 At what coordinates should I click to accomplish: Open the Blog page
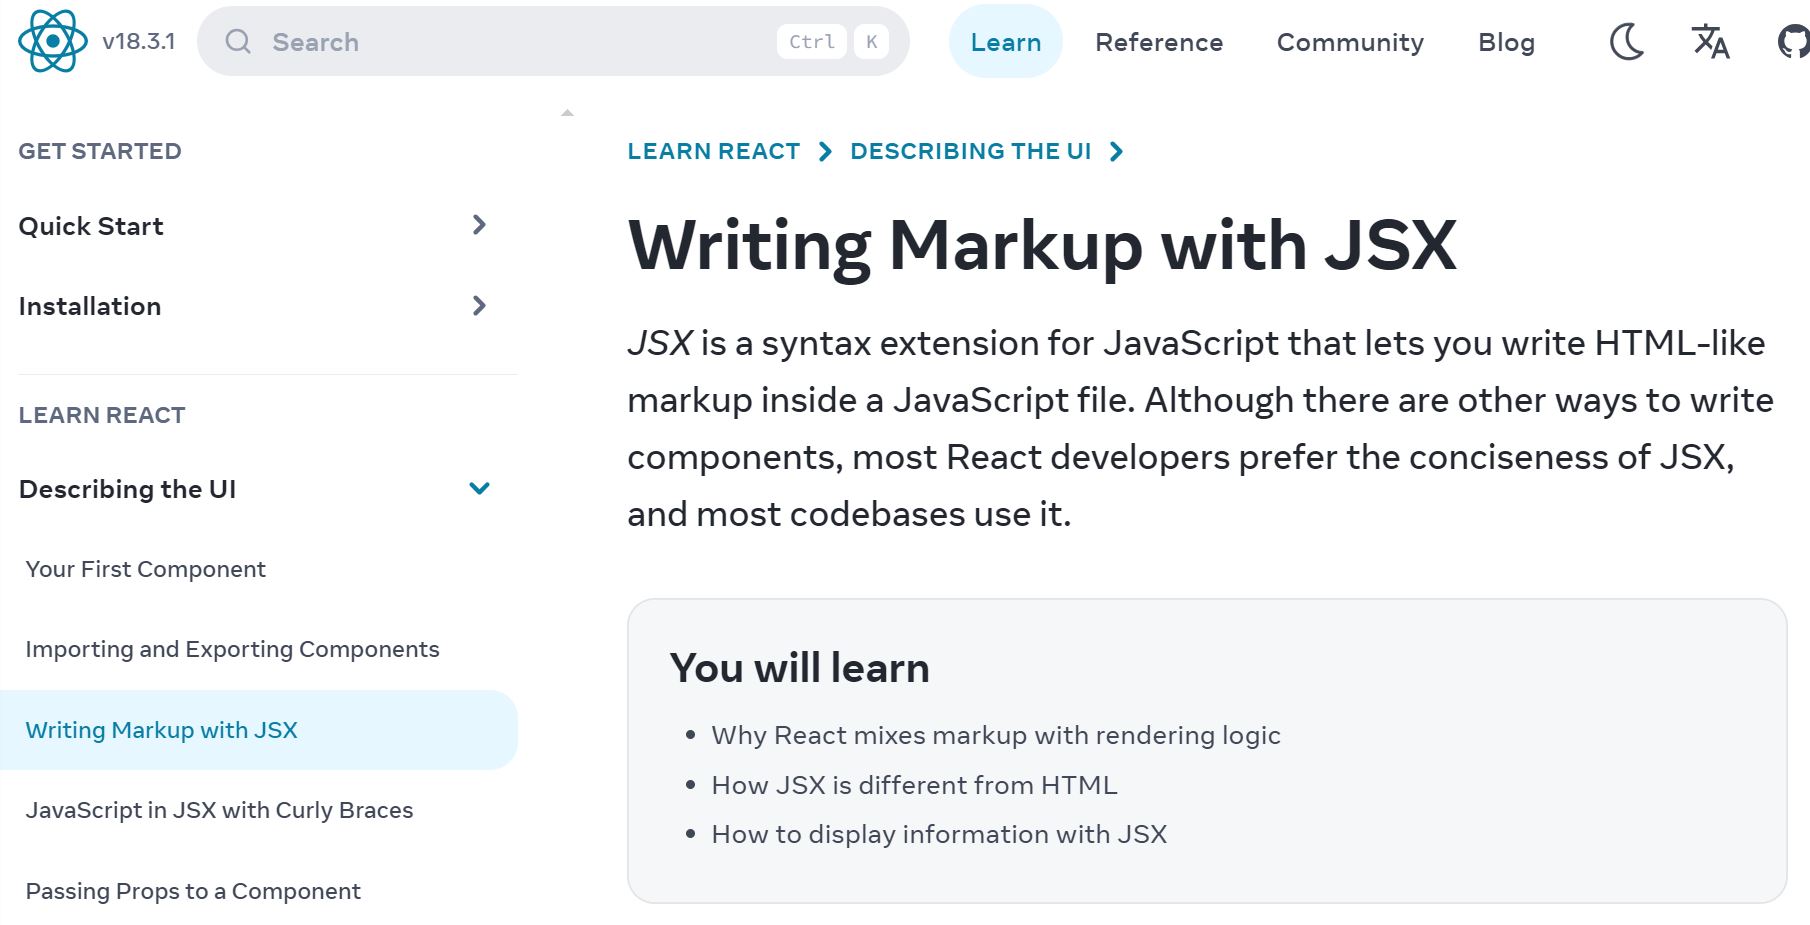1506,42
